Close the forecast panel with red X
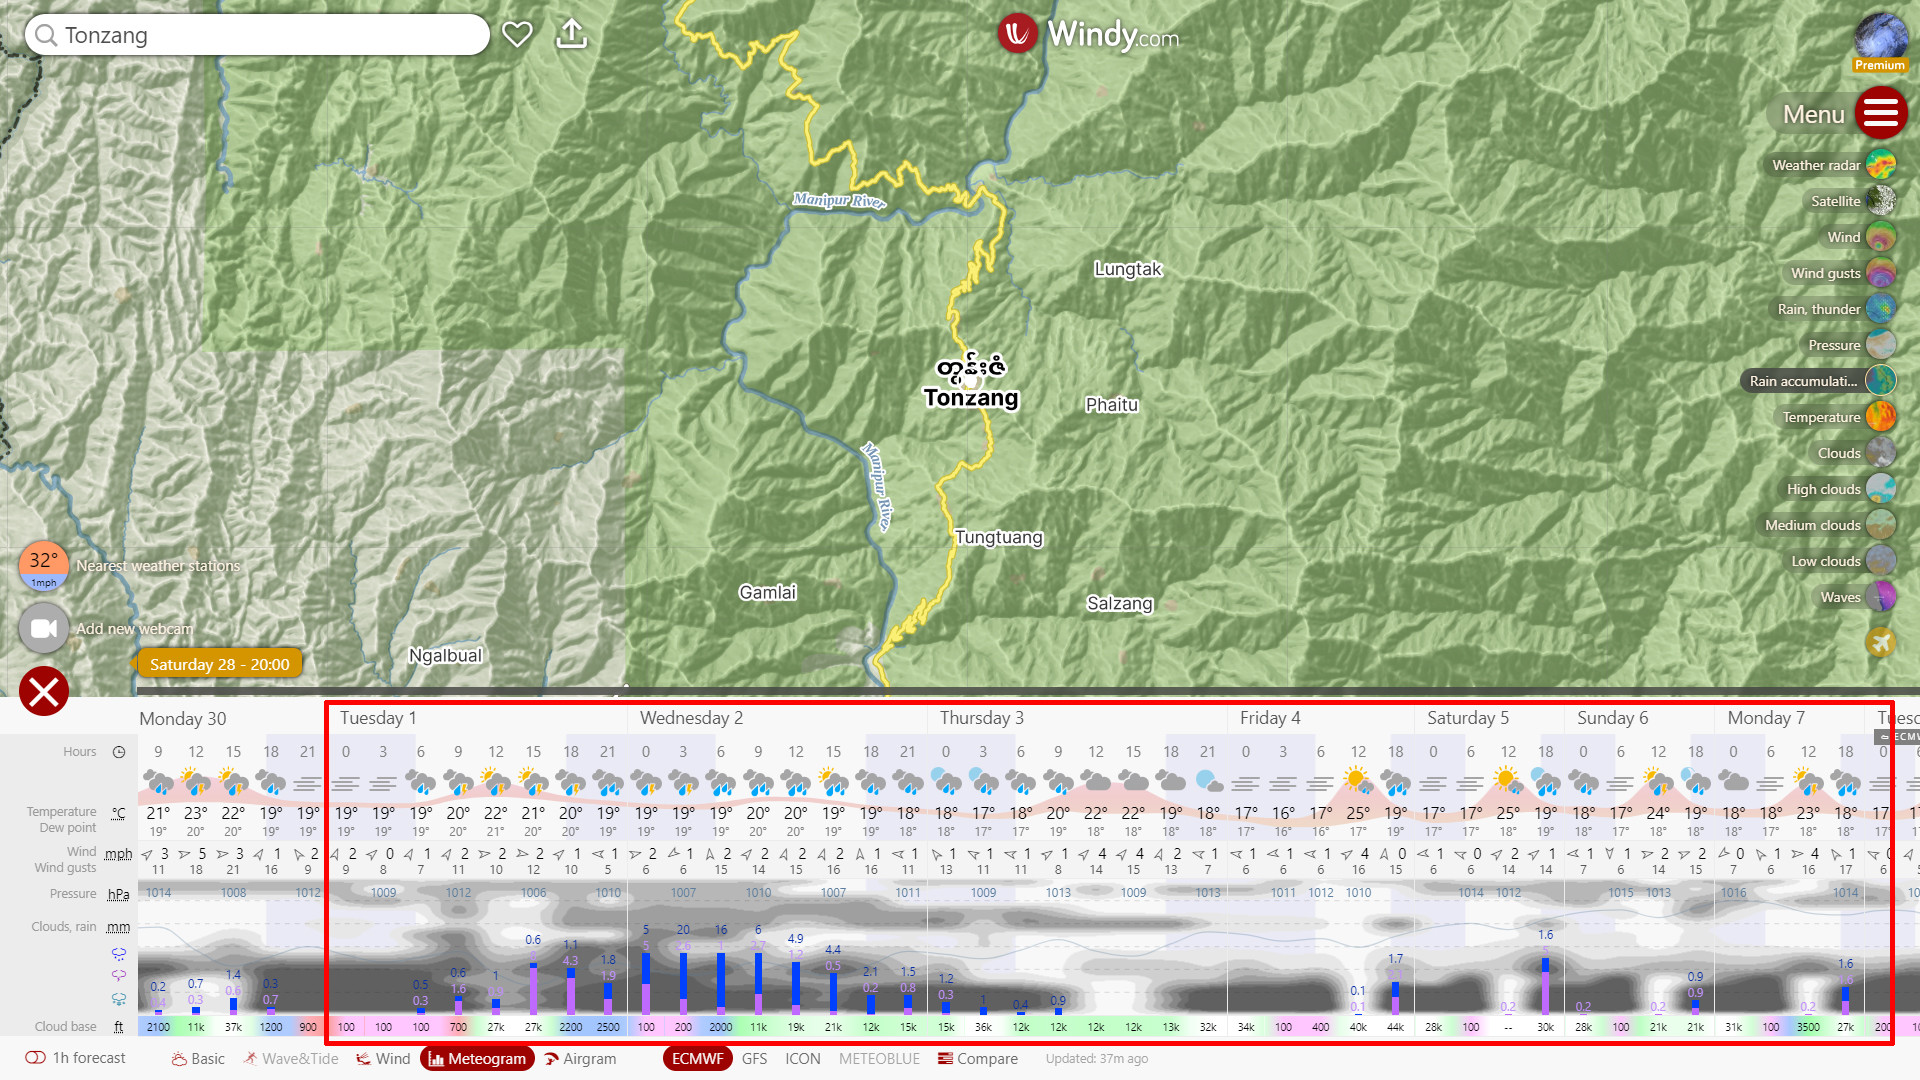This screenshot has height=1080, width=1920. 44,691
